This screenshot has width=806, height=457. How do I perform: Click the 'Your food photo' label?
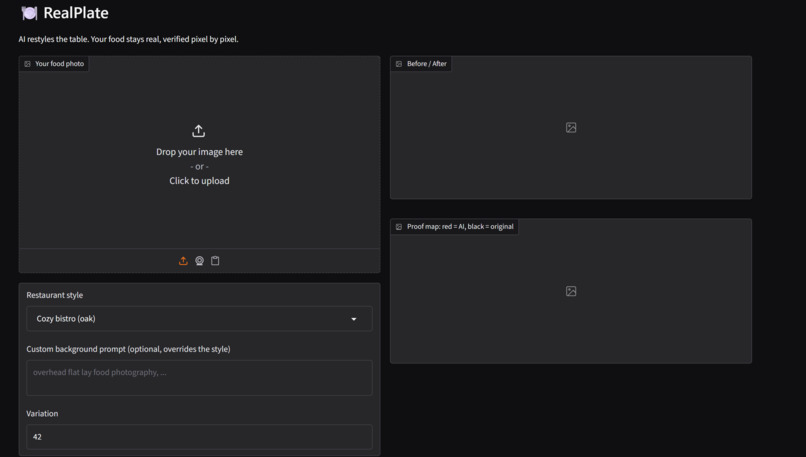coord(60,64)
